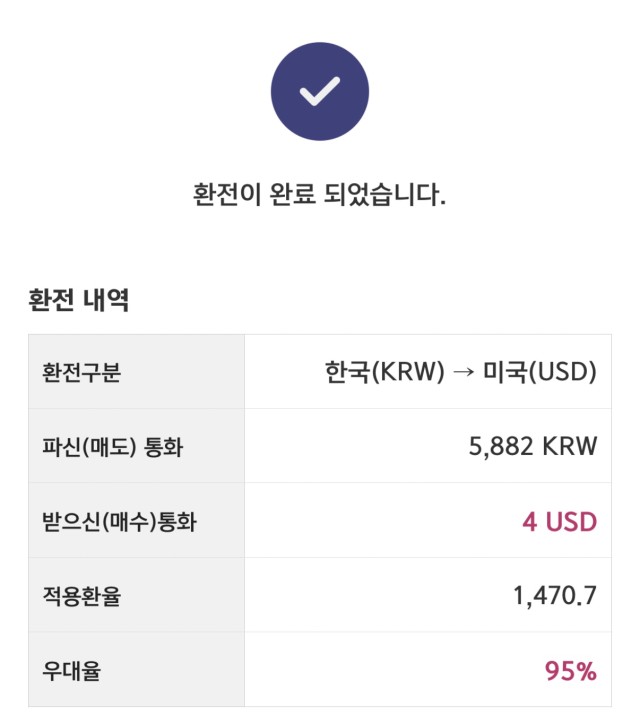Viewport: 640px width, 723px height.
Task: Click the 95% preferential rate value
Action: coord(571,670)
